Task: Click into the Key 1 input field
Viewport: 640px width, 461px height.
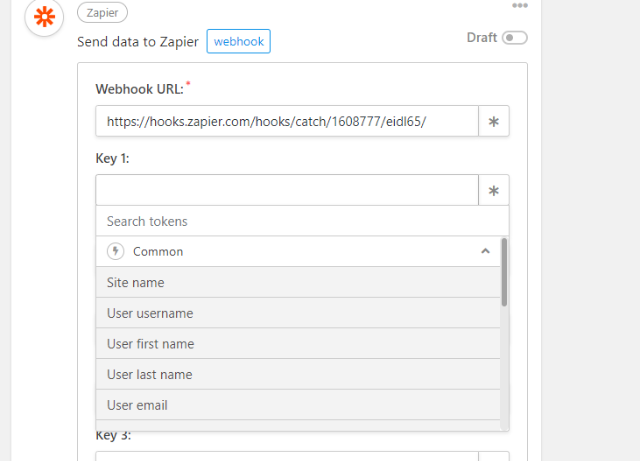Action: point(287,190)
